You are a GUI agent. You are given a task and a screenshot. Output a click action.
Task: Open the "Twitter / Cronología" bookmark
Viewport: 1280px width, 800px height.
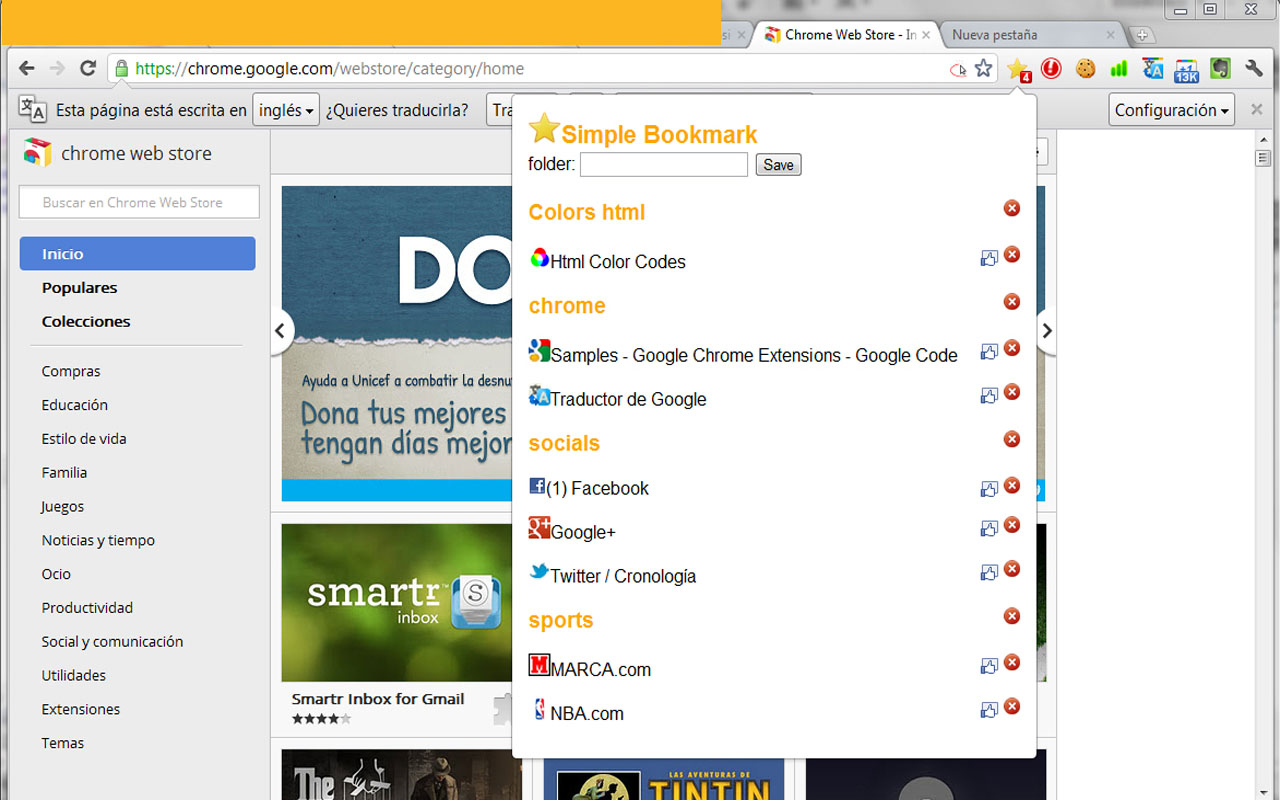click(622, 576)
